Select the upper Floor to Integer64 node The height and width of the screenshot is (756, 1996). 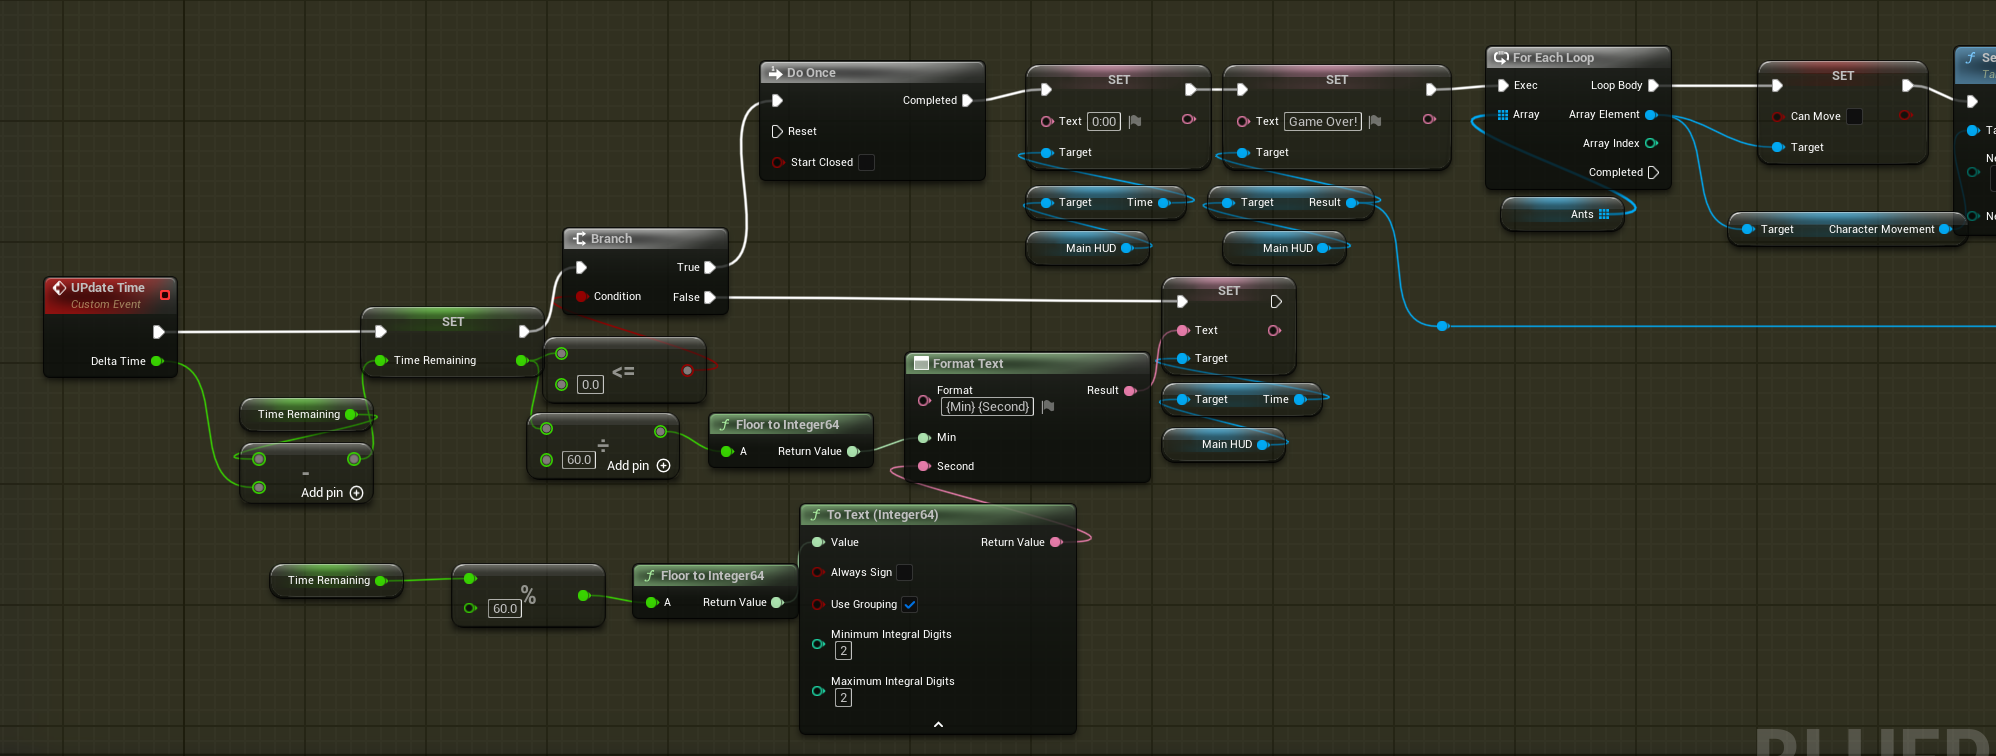click(x=790, y=440)
